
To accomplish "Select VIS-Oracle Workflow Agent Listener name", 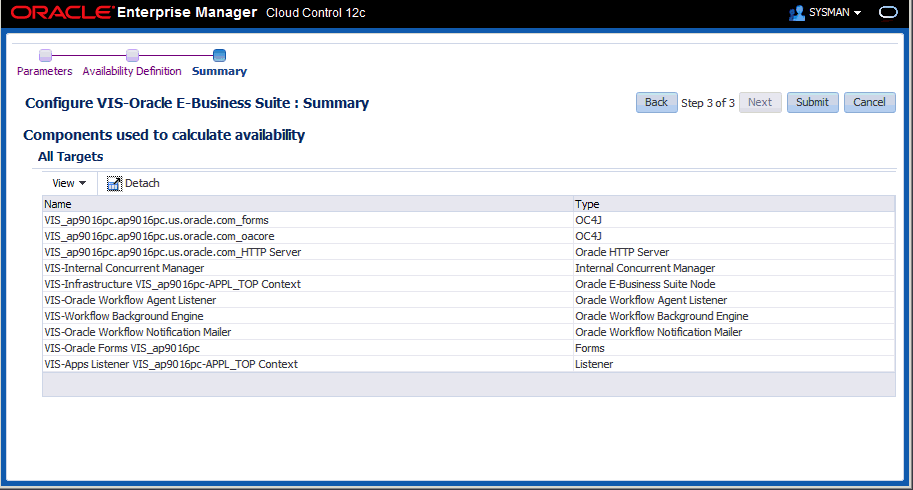I will pos(130,300).
